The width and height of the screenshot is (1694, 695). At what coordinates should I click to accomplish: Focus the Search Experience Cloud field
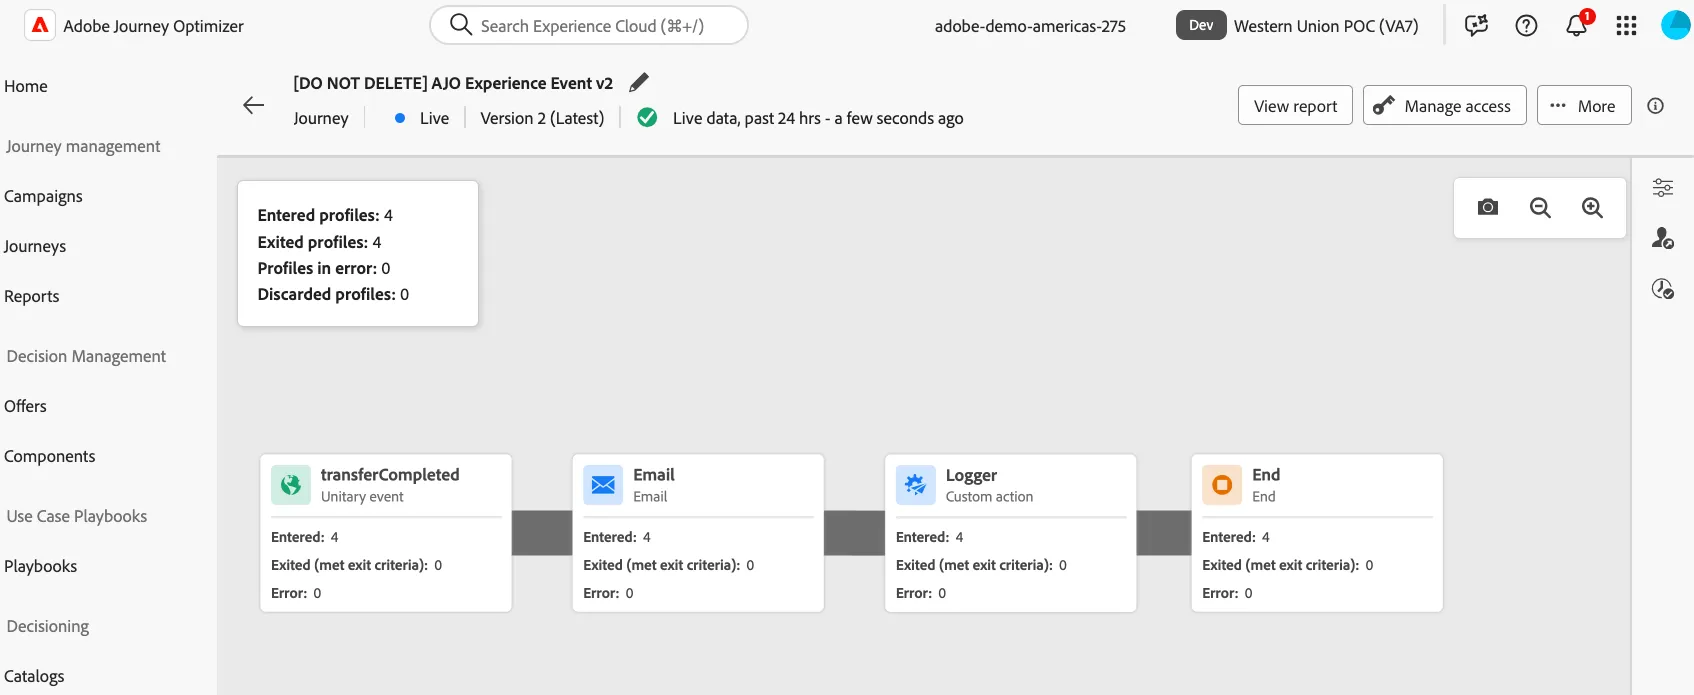point(589,25)
